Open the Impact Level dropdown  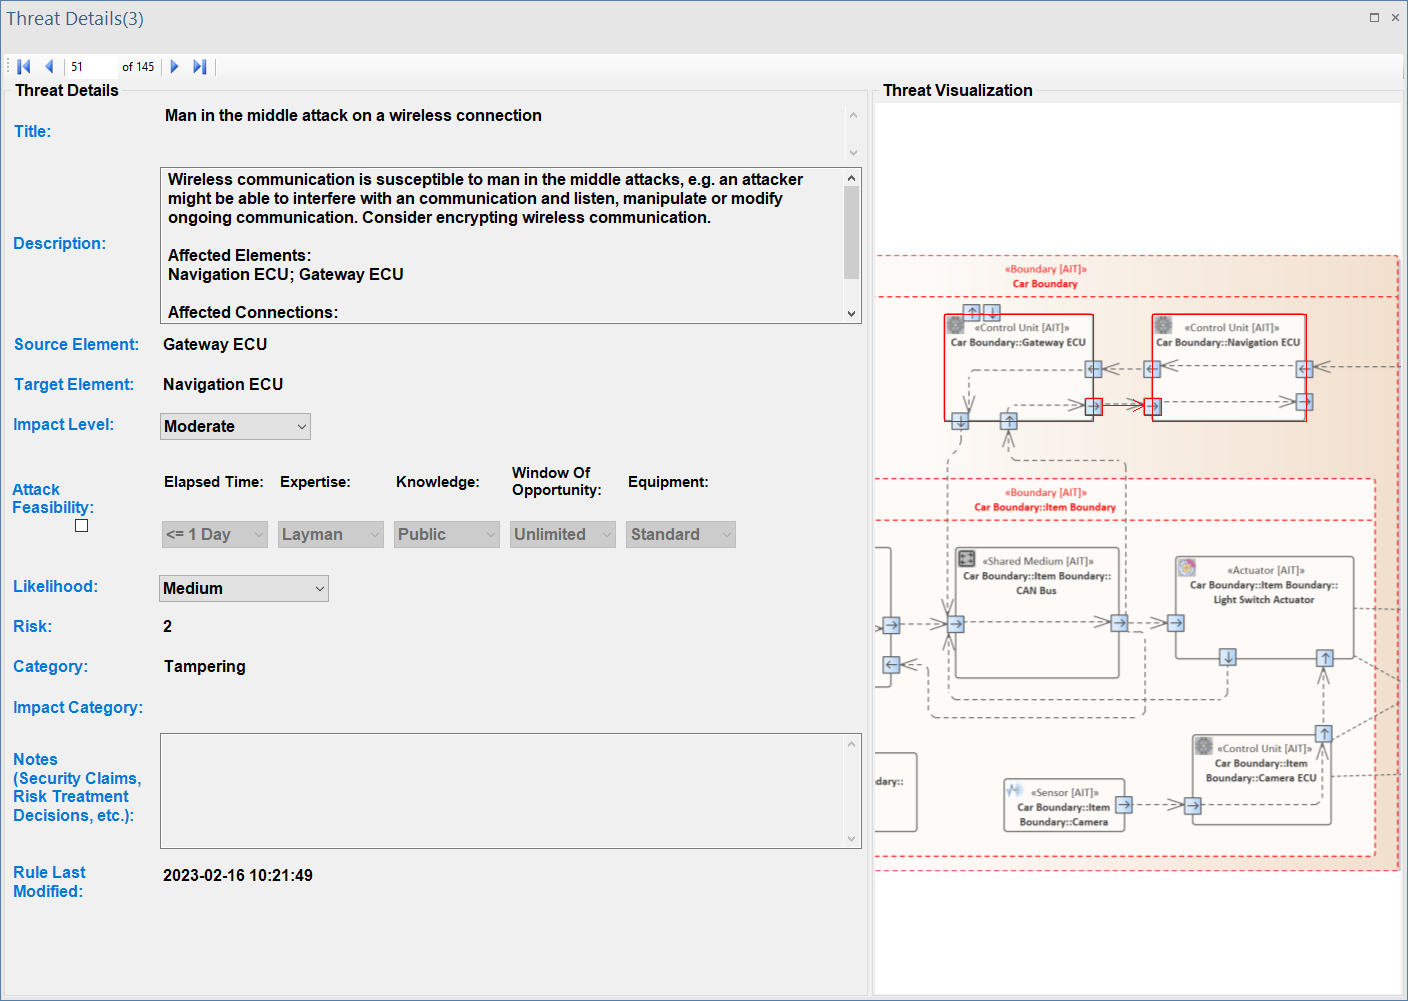(235, 427)
